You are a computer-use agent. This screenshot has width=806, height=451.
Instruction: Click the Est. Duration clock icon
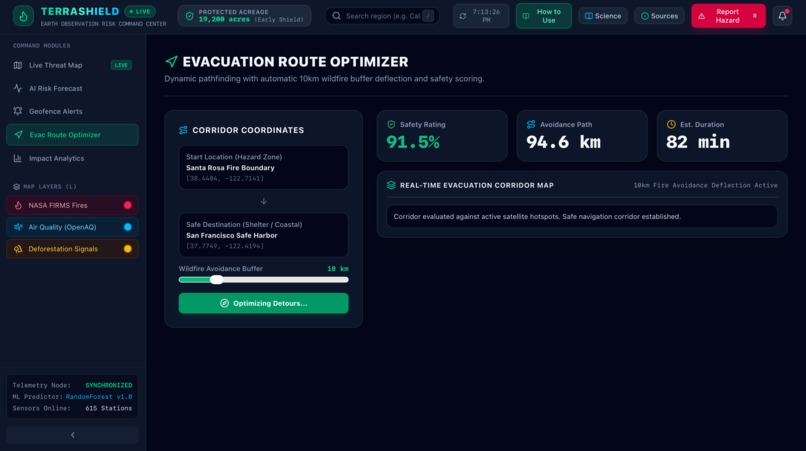pos(671,124)
